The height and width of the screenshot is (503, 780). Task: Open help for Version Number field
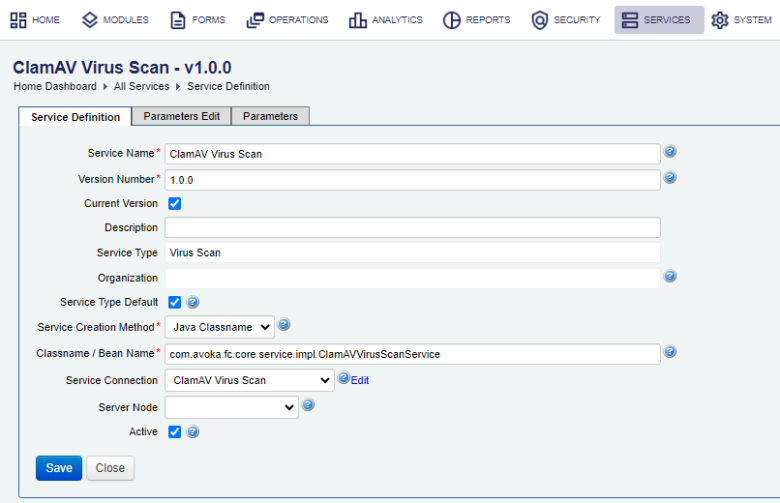(x=670, y=177)
